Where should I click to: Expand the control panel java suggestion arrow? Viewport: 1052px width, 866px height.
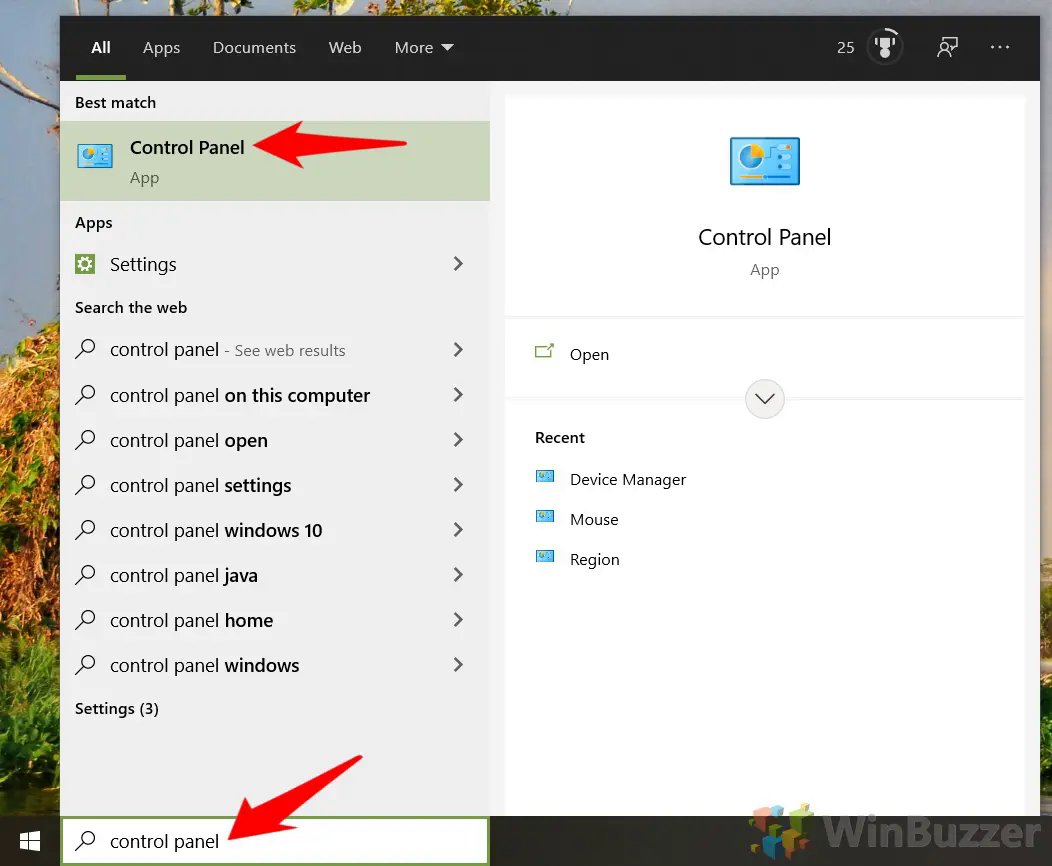click(458, 575)
